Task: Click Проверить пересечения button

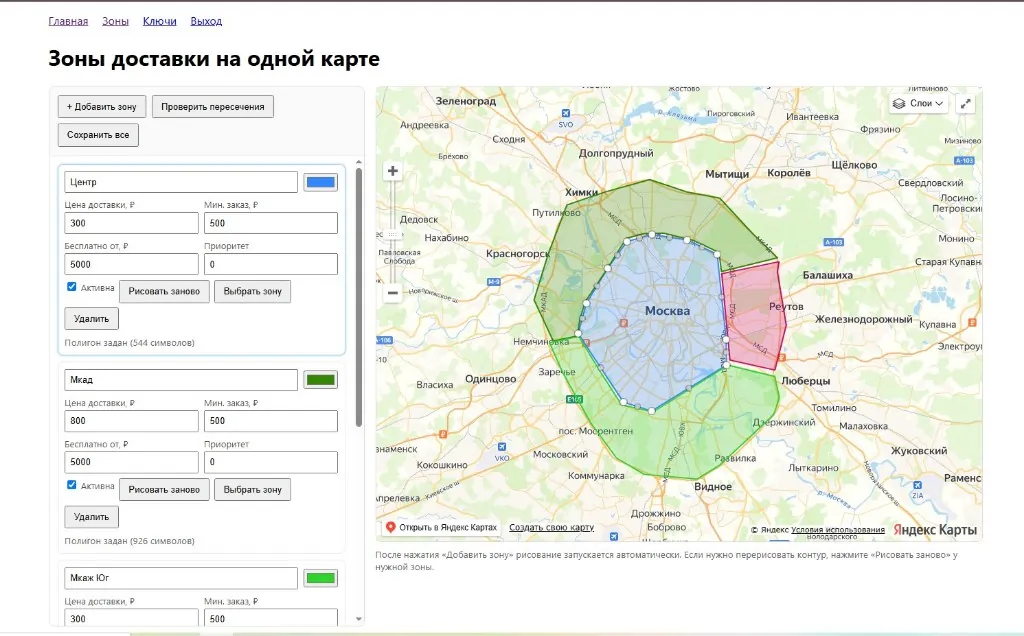Action: [213, 106]
